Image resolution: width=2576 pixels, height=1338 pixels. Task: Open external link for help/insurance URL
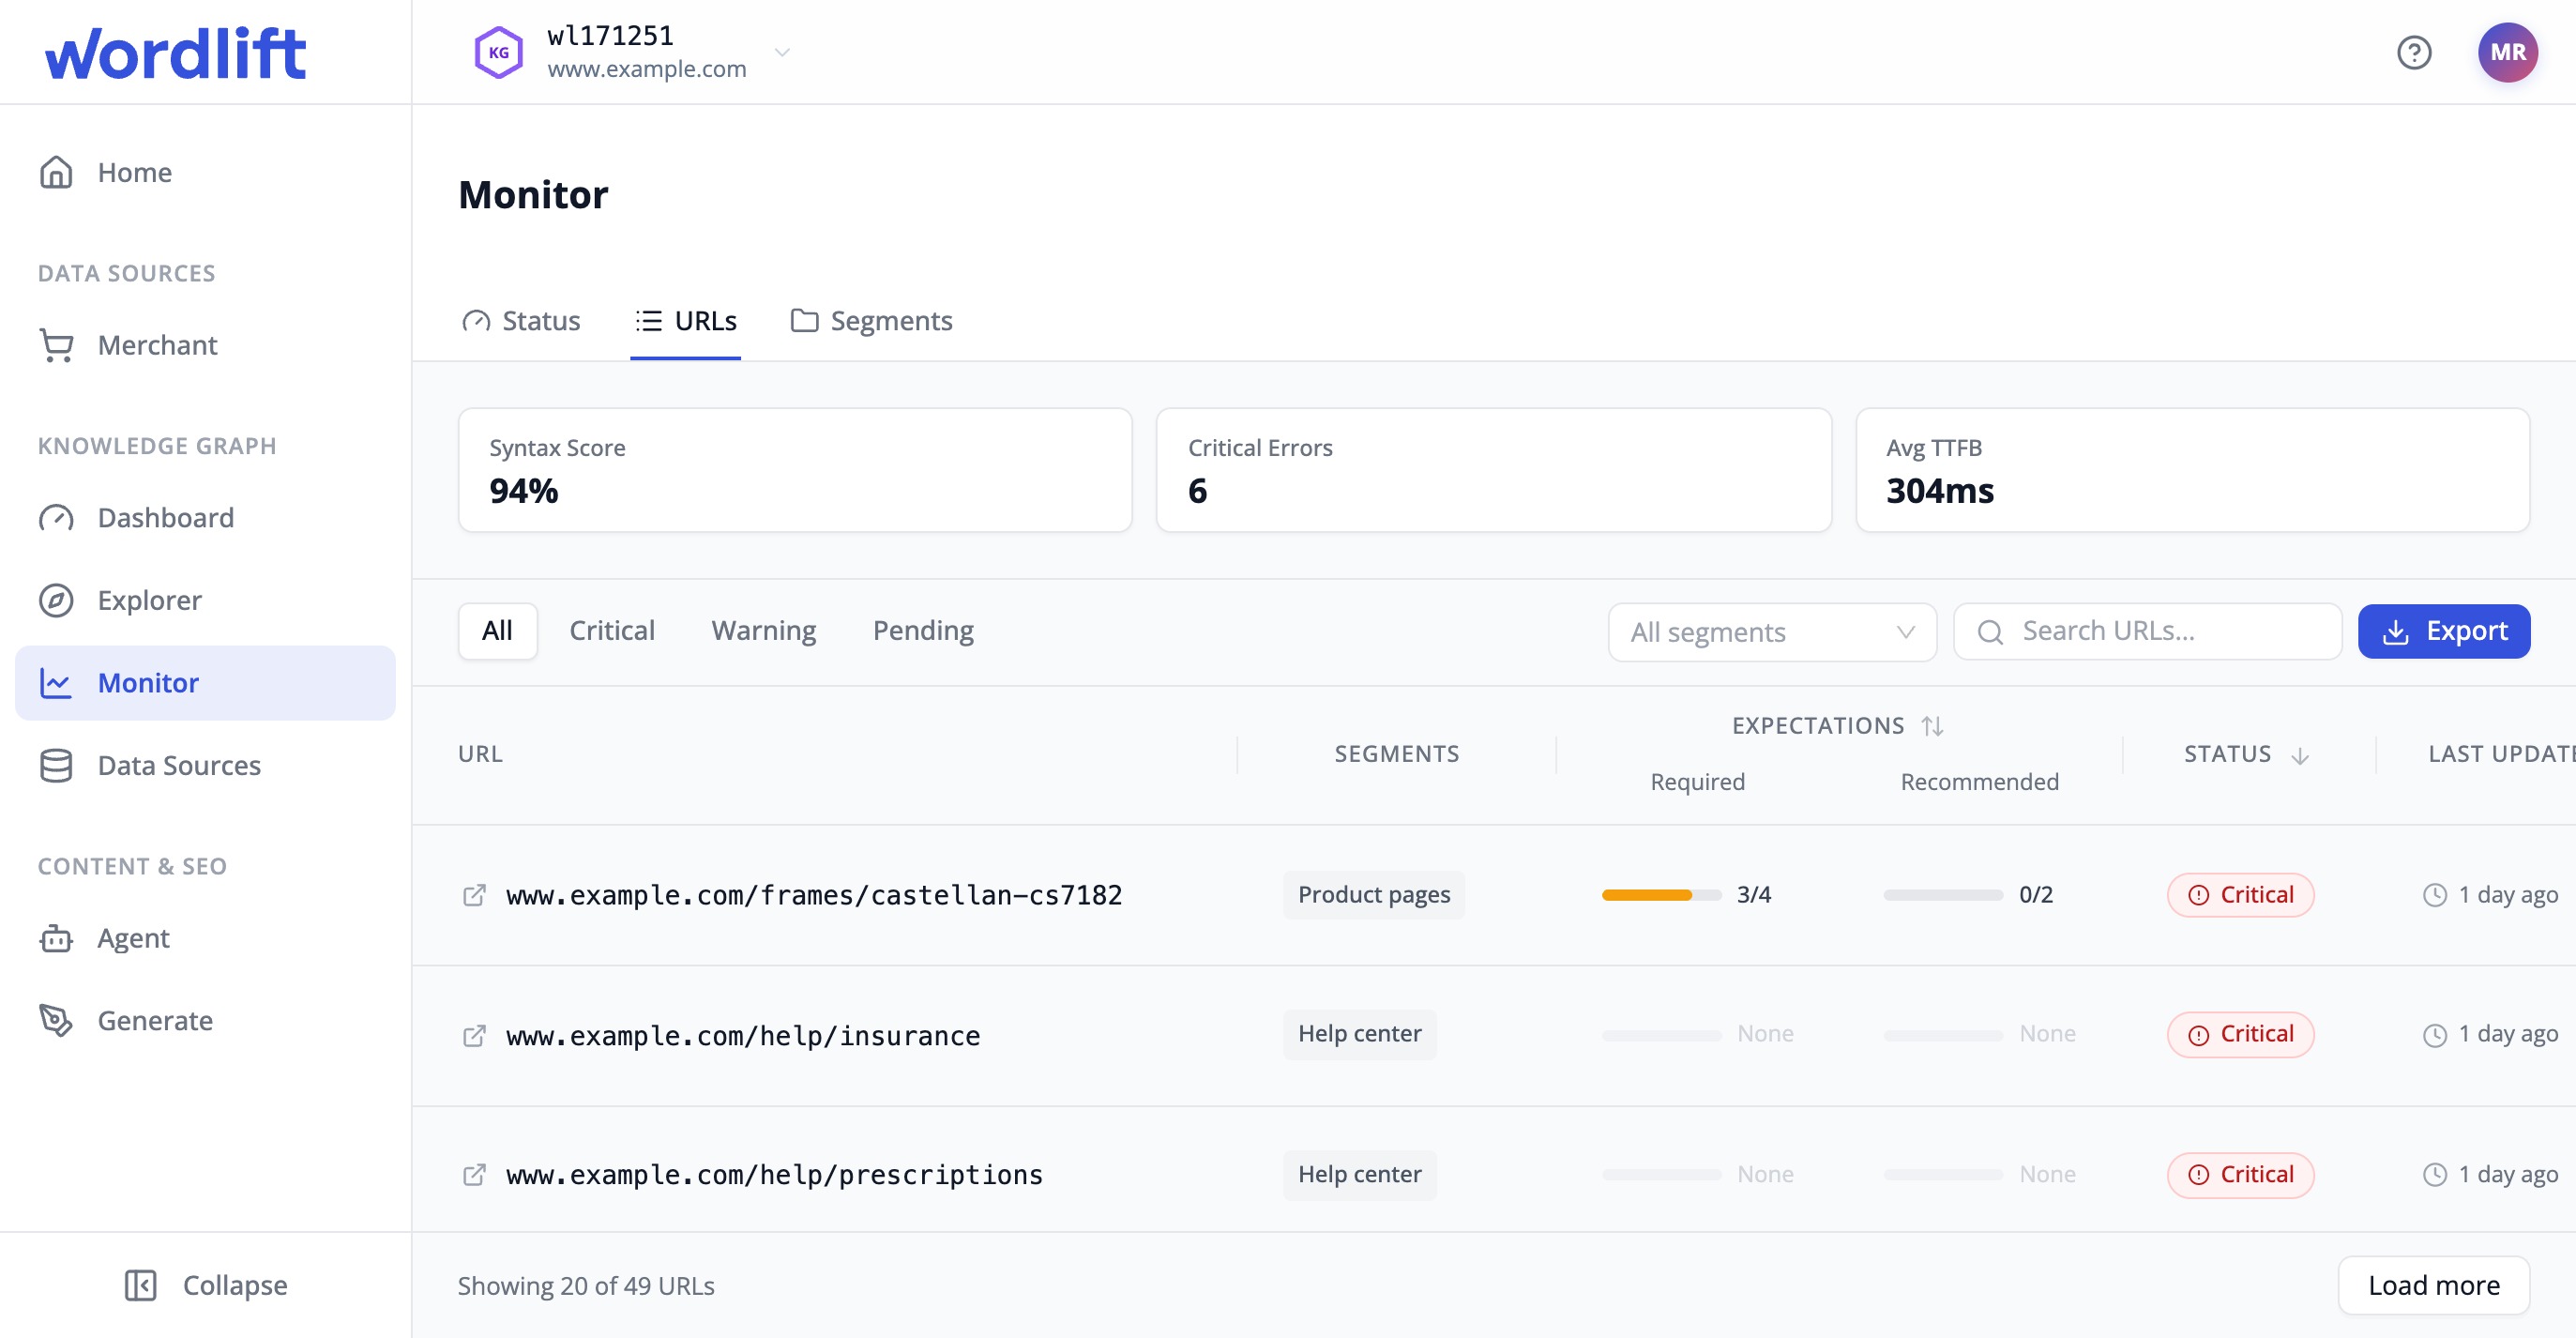point(474,1035)
